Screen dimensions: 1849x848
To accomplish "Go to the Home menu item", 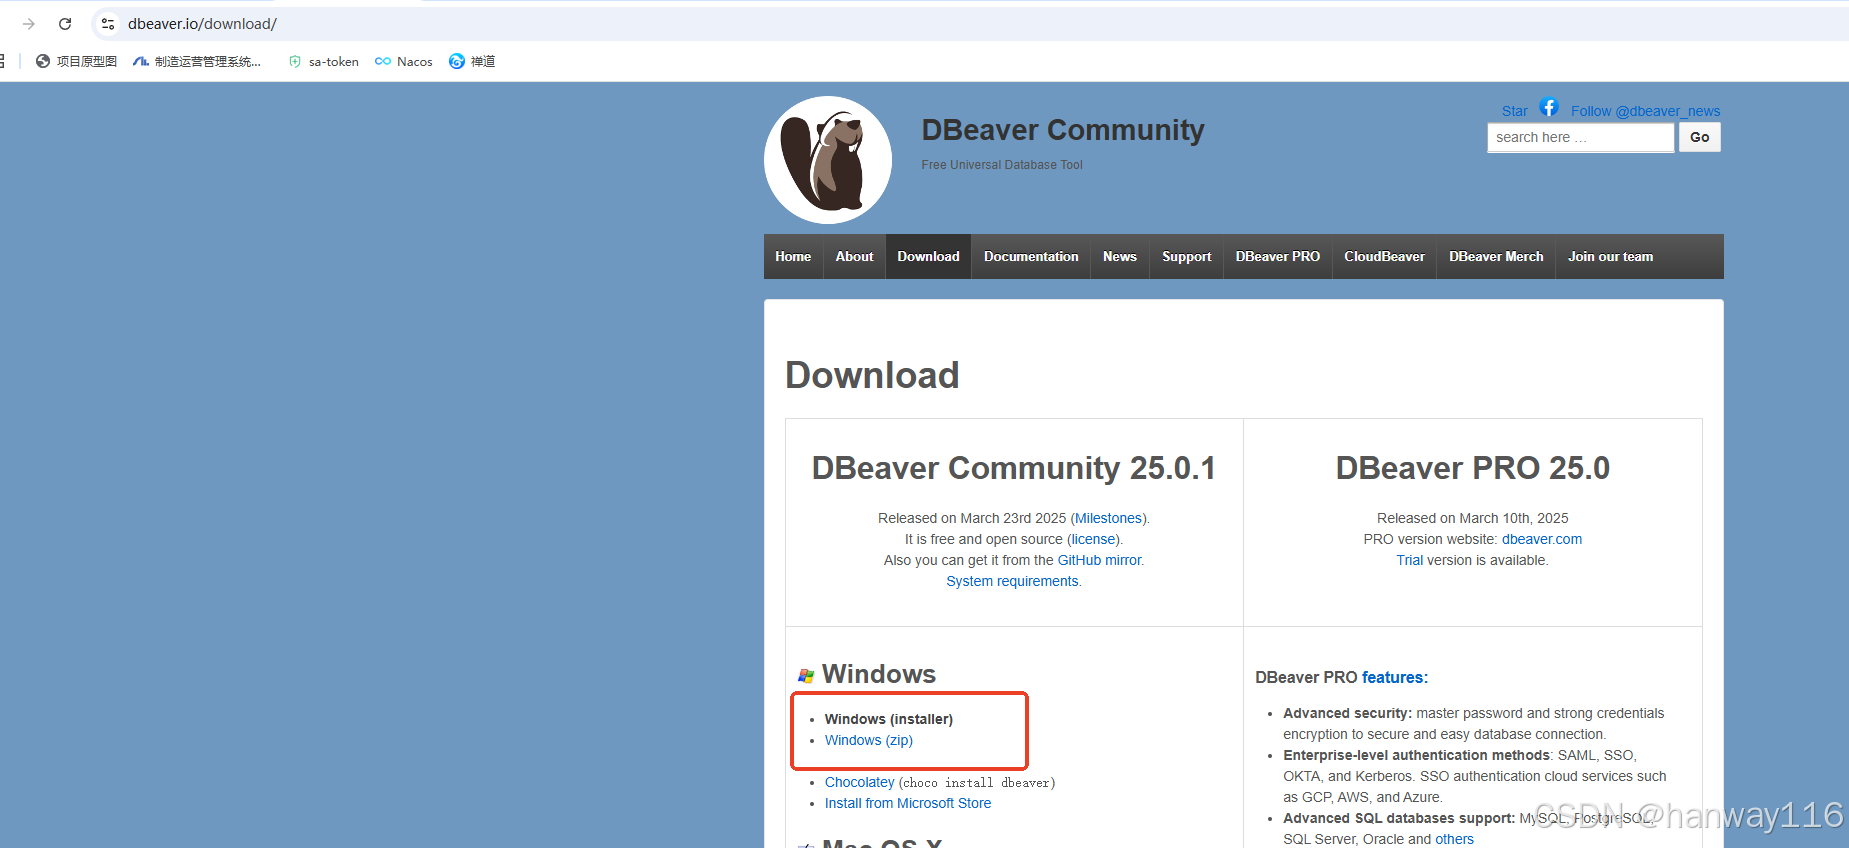I will tap(793, 257).
